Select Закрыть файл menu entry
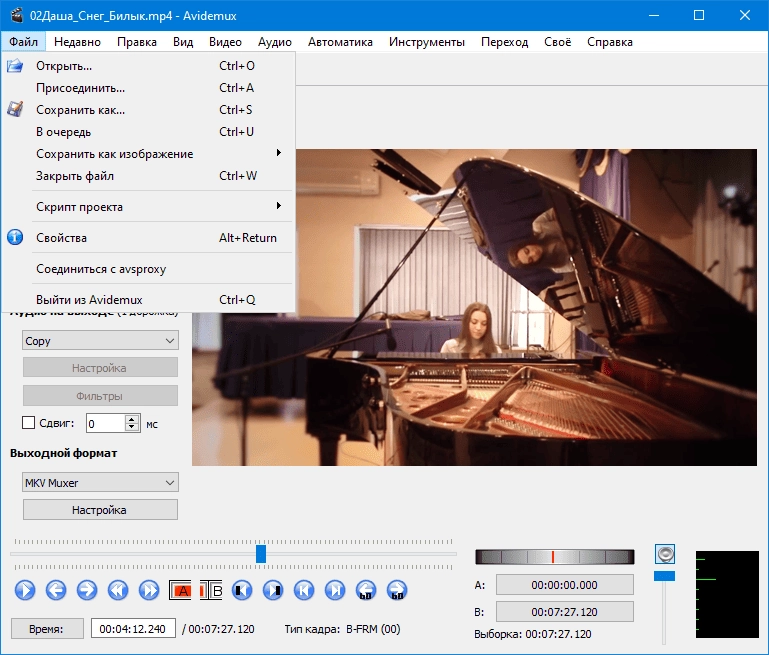This screenshot has height=655, width=769. tap(148, 176)
